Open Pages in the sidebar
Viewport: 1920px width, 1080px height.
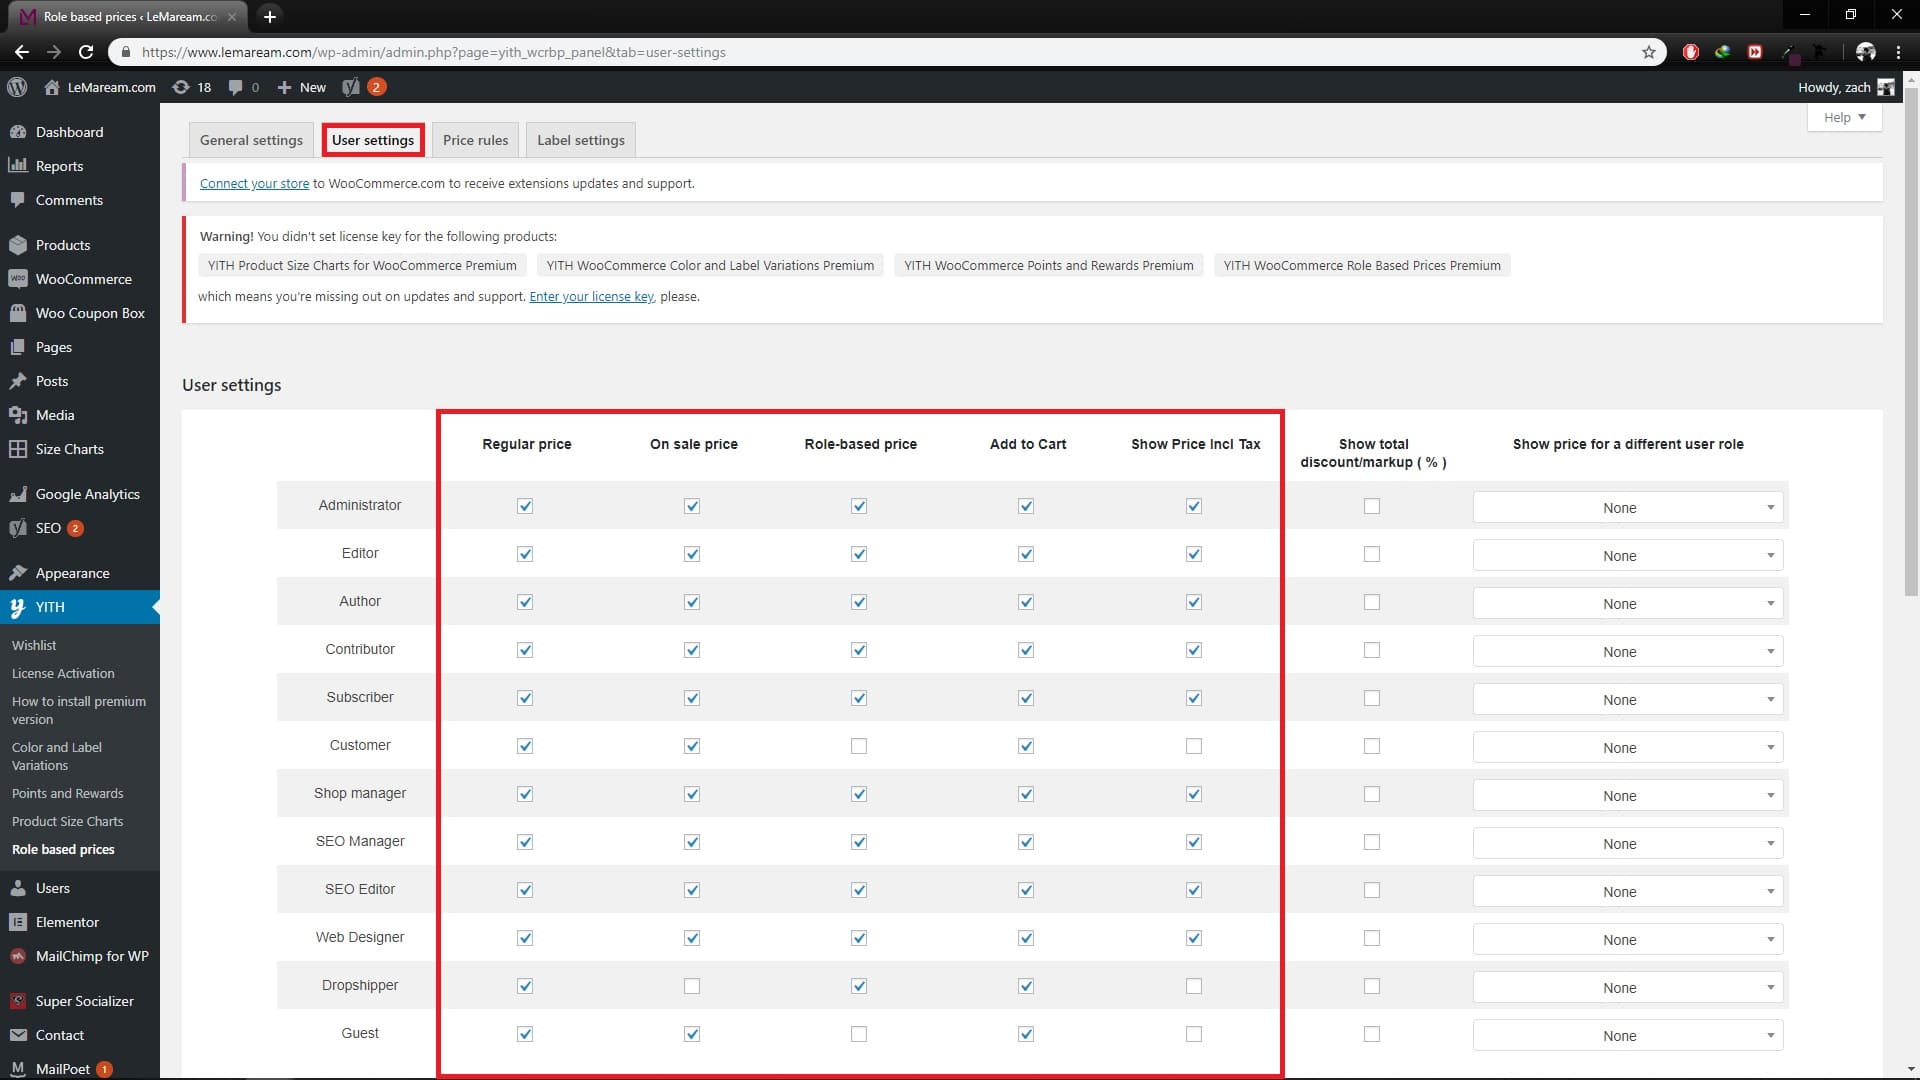pos(54,347)
